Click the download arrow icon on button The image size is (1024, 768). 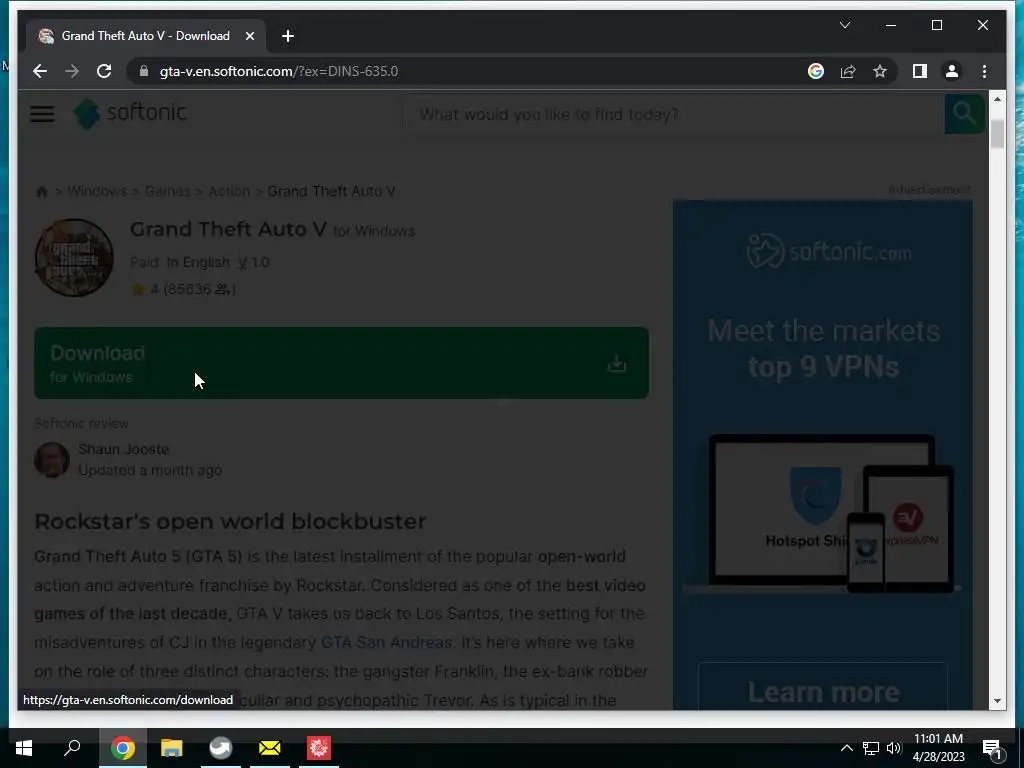point(616,363)
